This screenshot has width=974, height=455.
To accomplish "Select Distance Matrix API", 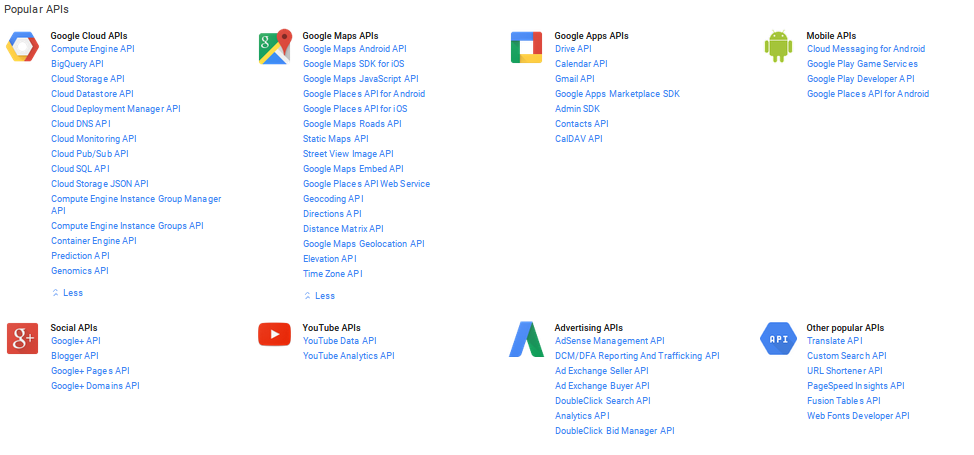I will 344,229.
